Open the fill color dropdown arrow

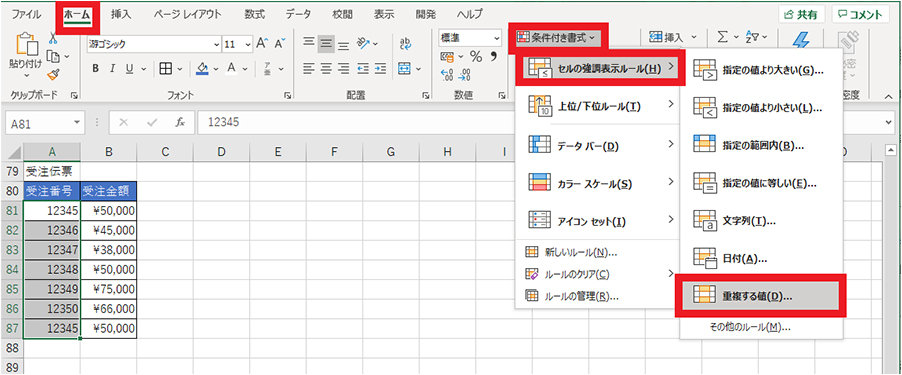[216, 69]
